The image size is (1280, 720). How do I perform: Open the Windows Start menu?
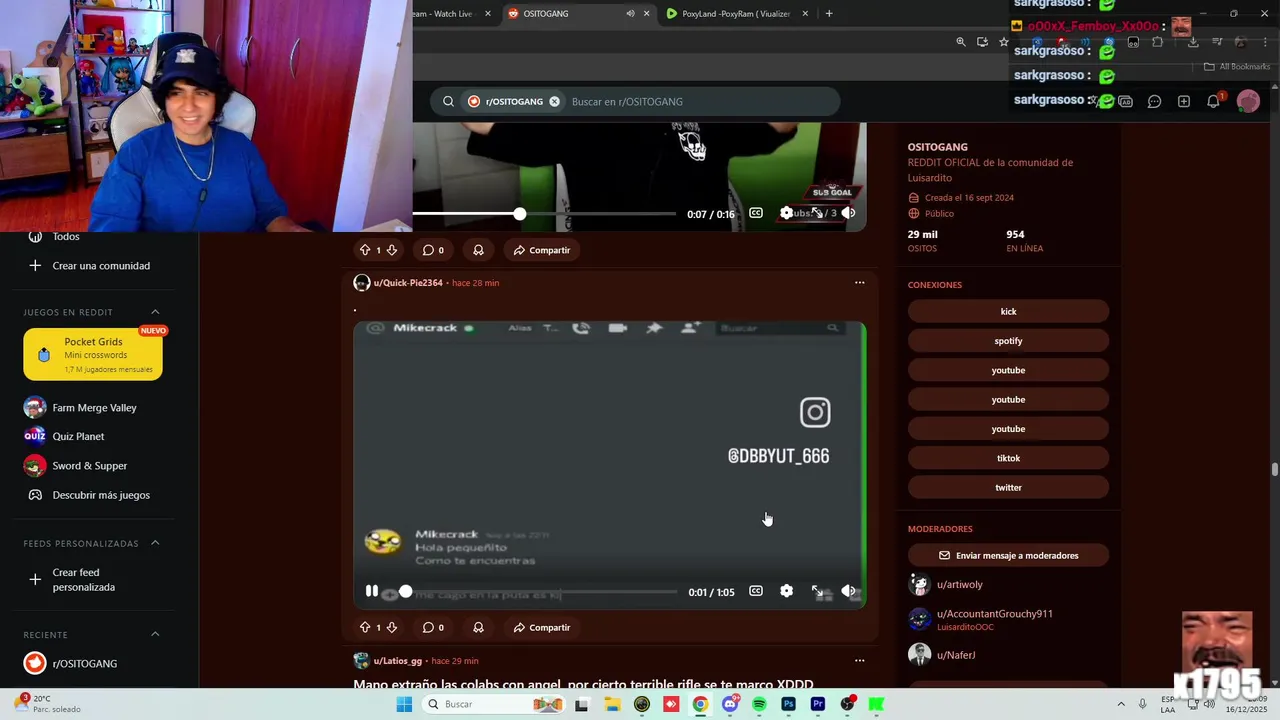coord(404,704)
